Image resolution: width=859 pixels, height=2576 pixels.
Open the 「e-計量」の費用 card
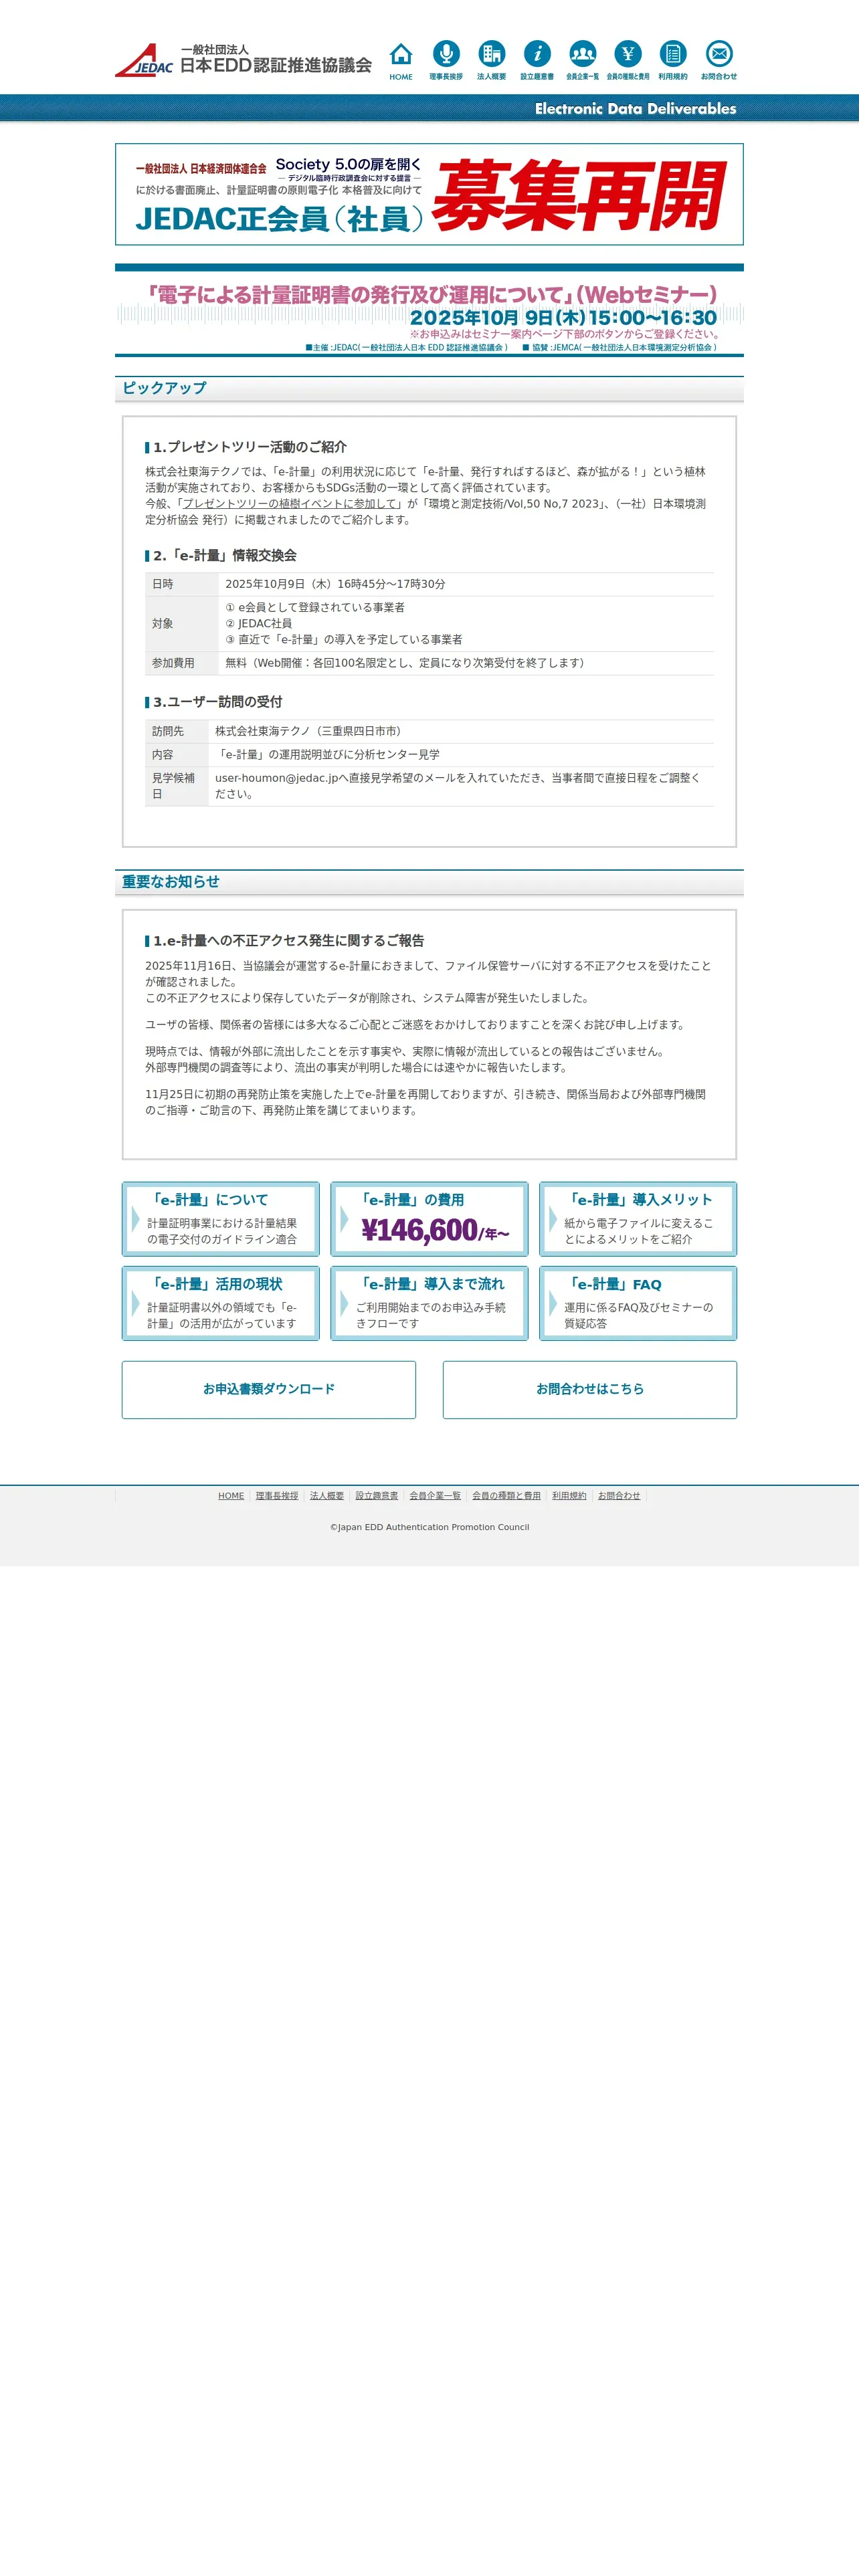pyautogui.click(x=429, y=1218)
